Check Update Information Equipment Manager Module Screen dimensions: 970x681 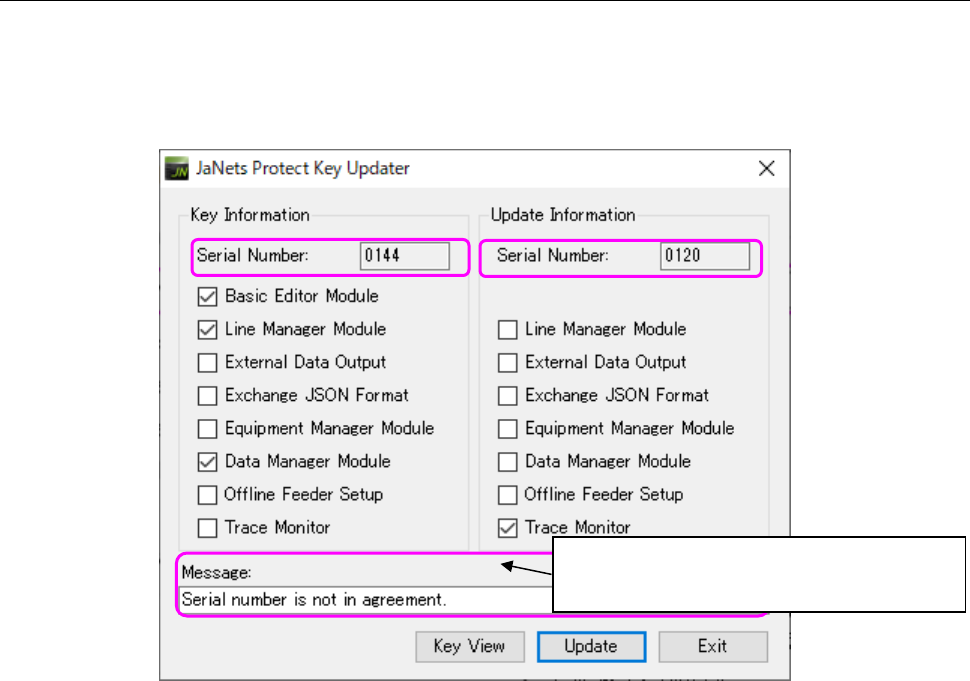tap(508, 428)
